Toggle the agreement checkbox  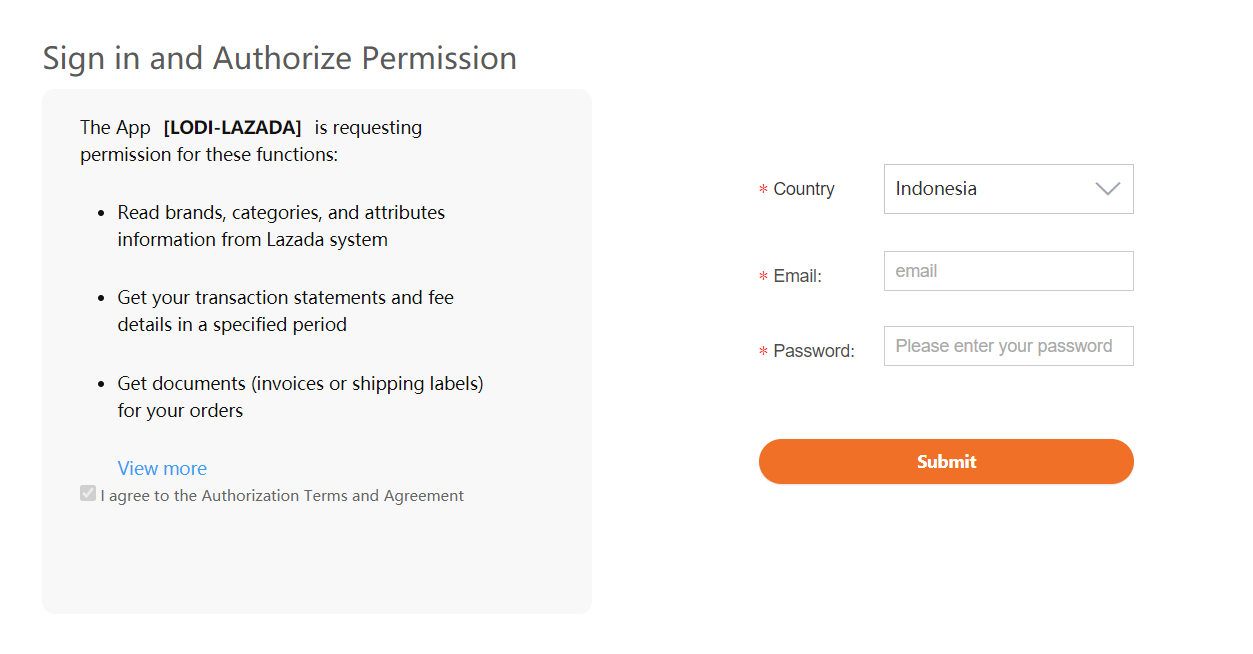coord(88,493)
